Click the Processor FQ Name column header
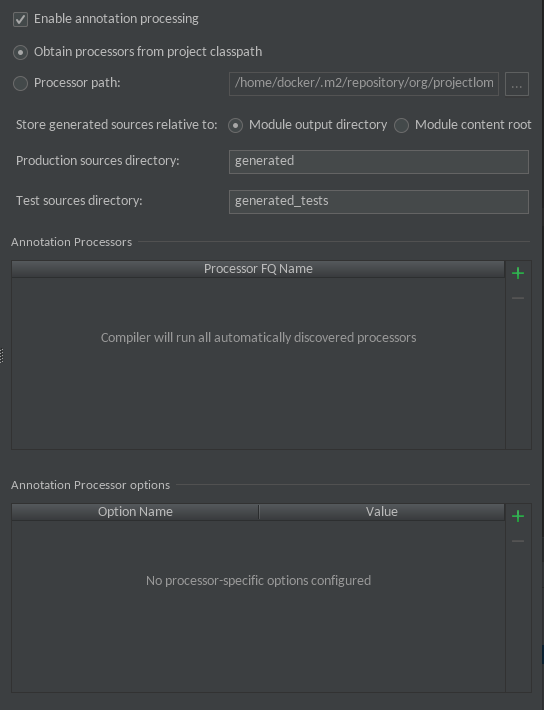The image size is (544, 710). click(x=258, y=269)
